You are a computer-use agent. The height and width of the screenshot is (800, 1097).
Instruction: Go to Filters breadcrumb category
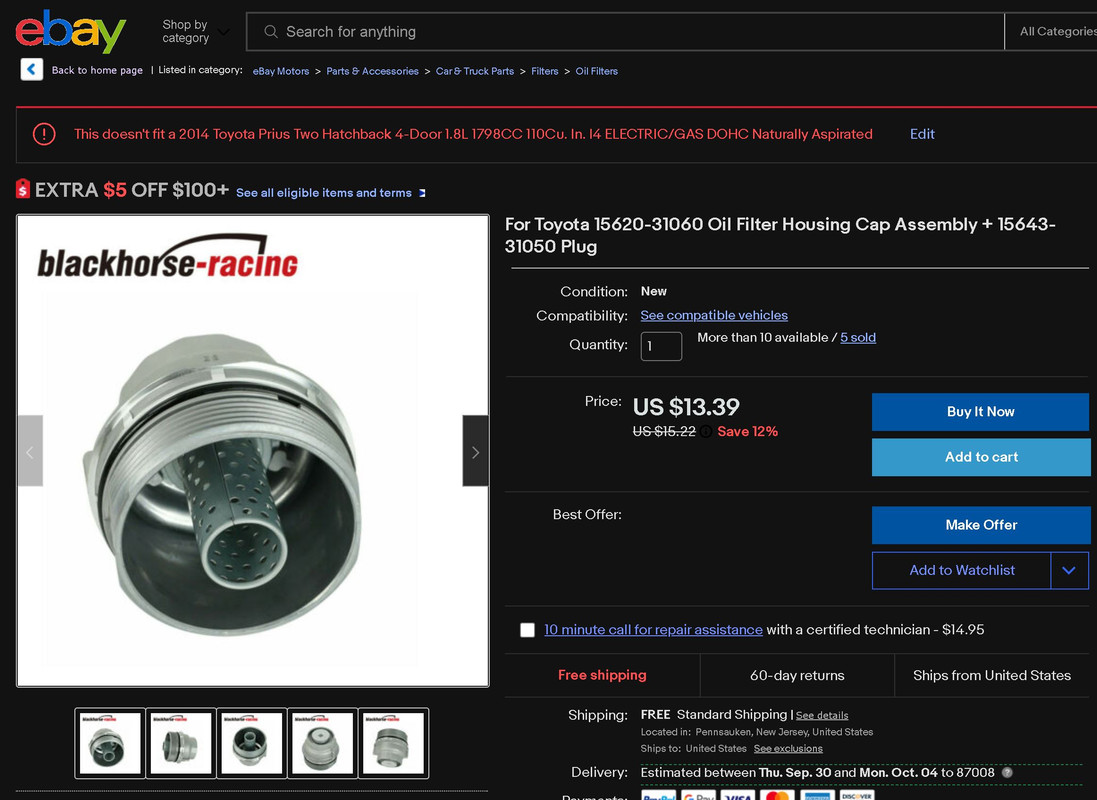[544, 71]
